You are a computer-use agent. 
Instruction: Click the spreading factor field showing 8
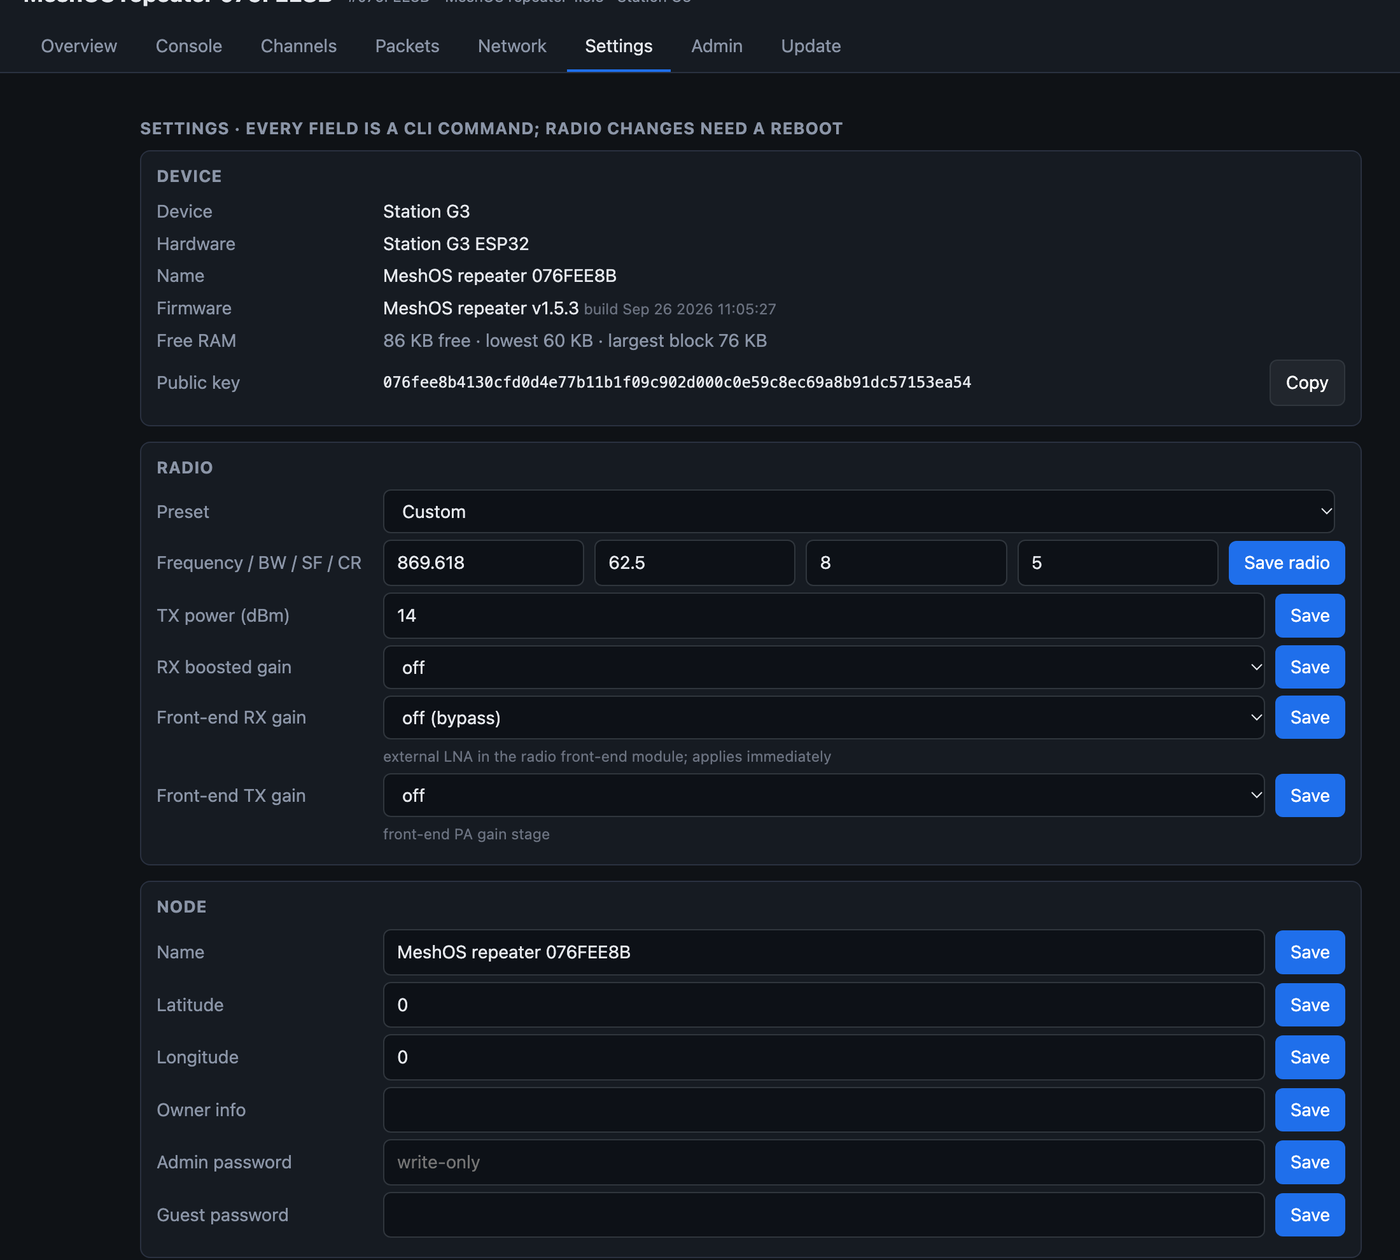906,563
